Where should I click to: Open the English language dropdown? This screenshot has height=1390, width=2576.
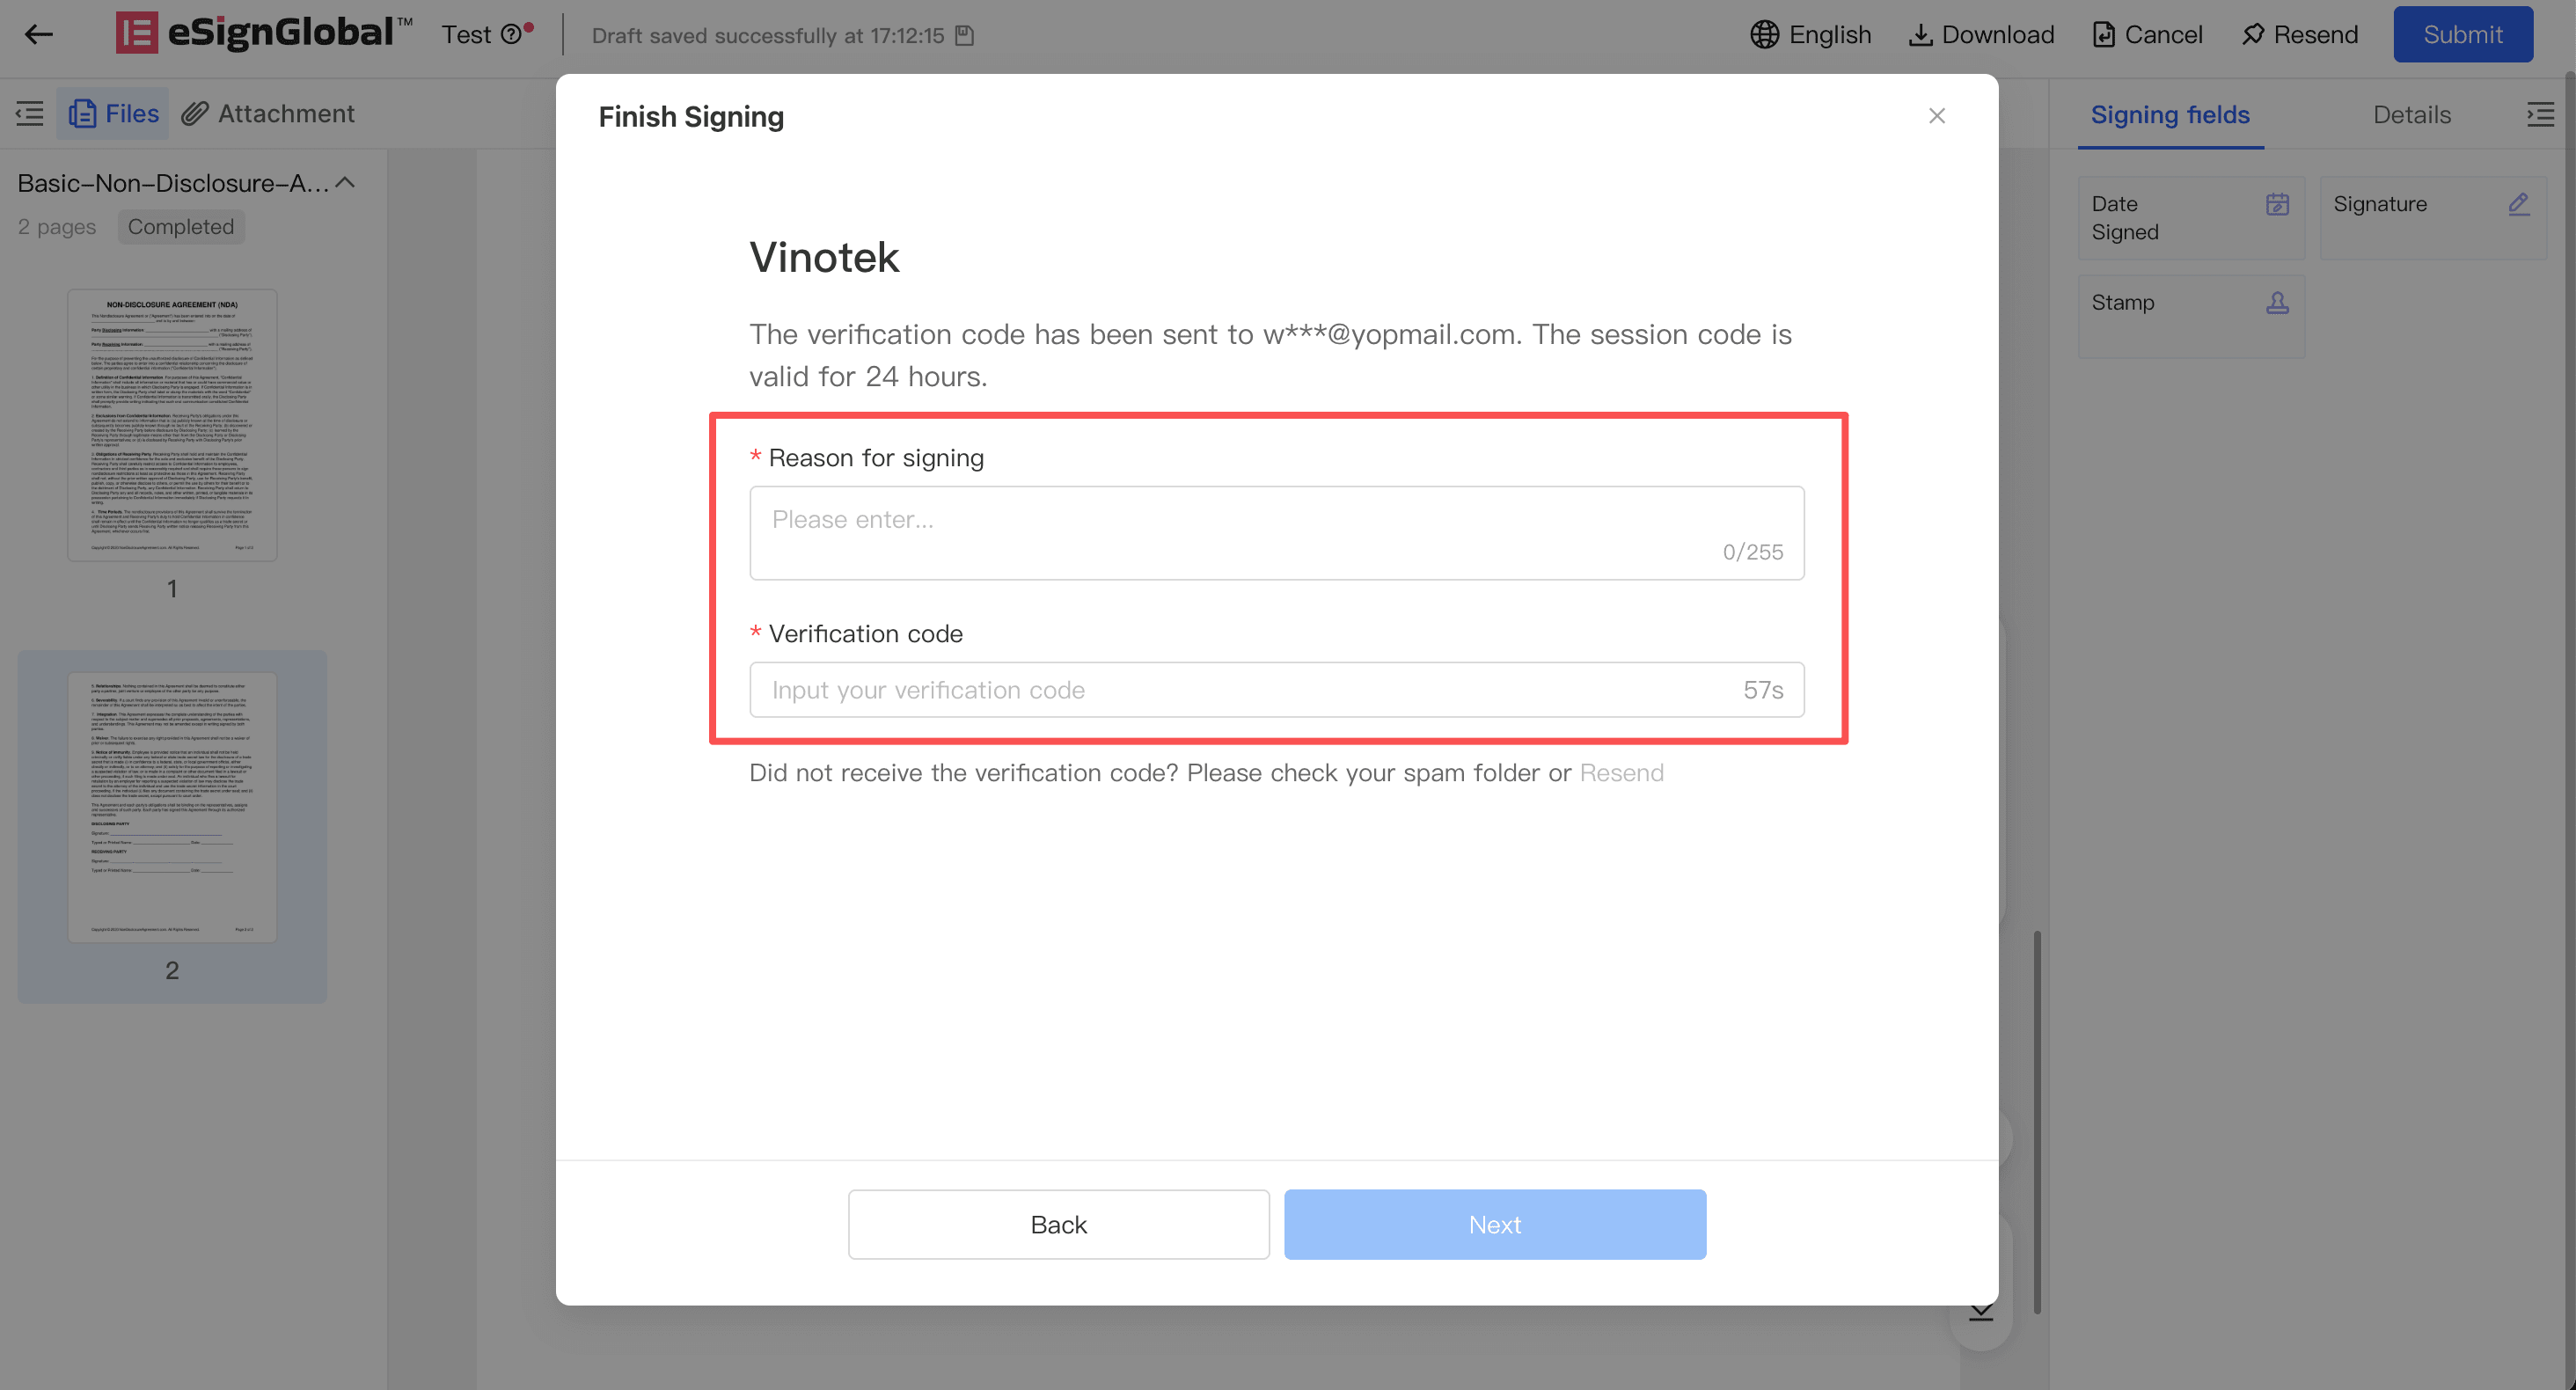[1811, 35]
